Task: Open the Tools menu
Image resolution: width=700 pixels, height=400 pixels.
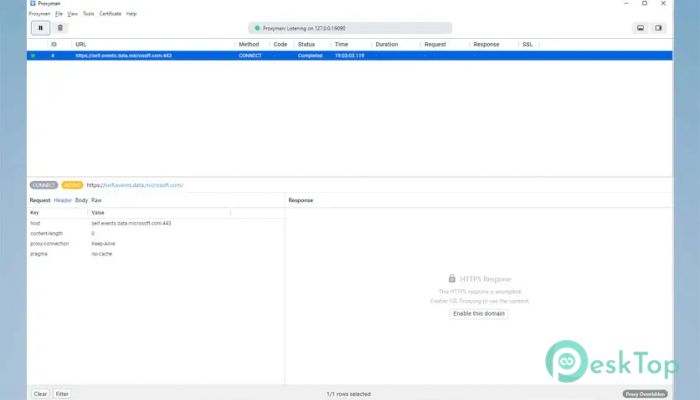Action: [88, 14]
